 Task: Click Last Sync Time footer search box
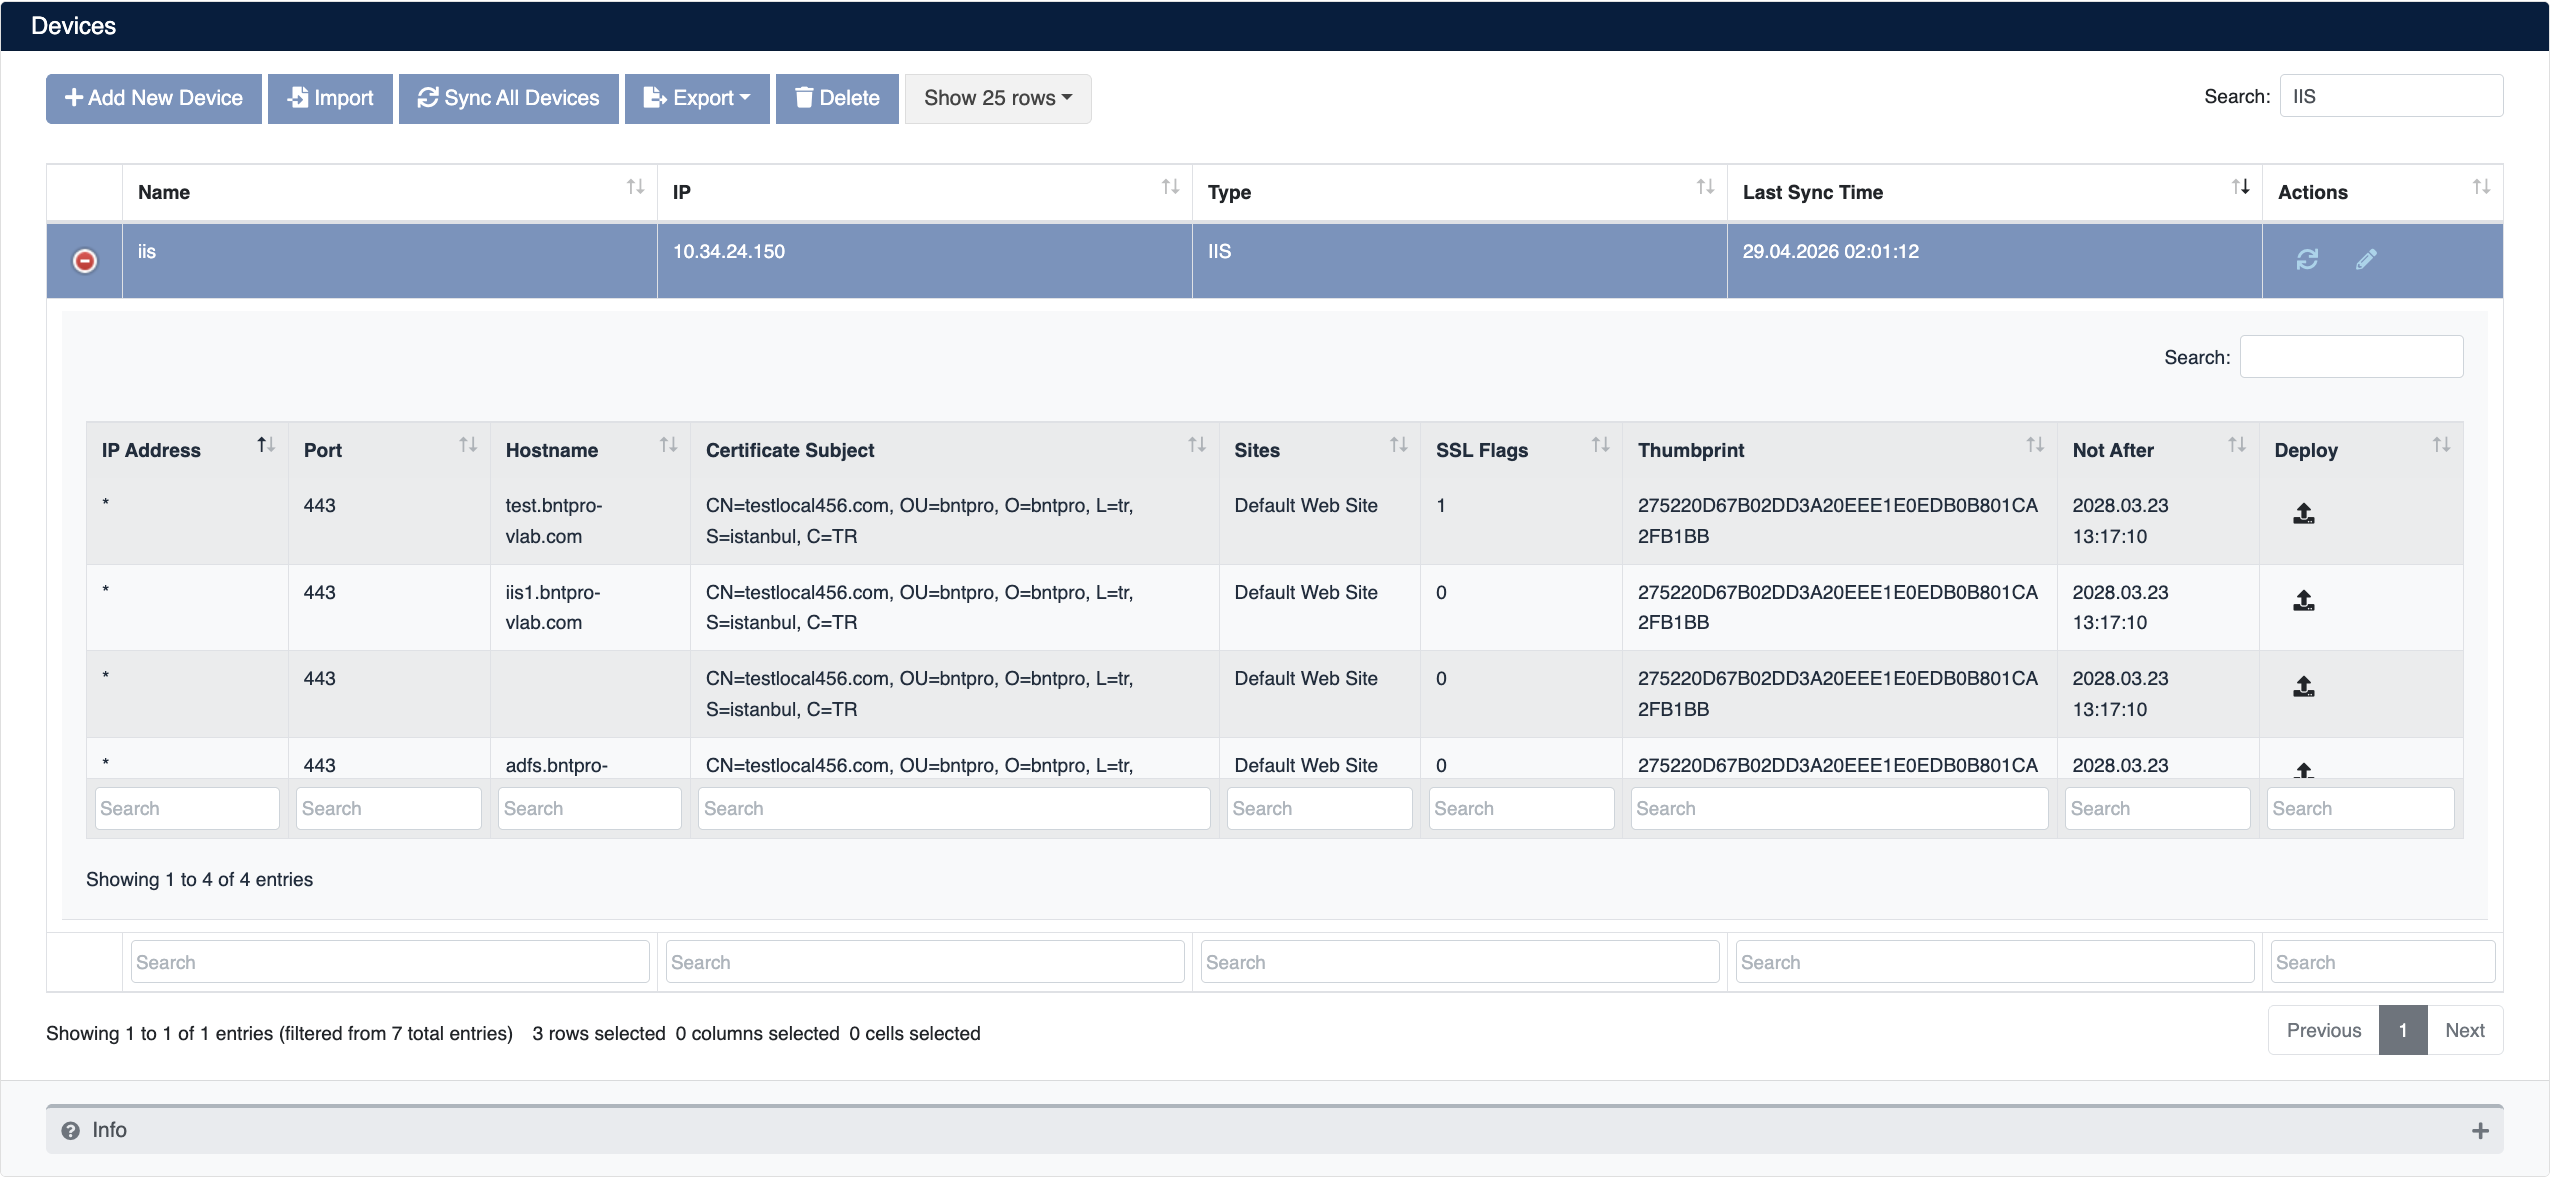[1995, 962]
